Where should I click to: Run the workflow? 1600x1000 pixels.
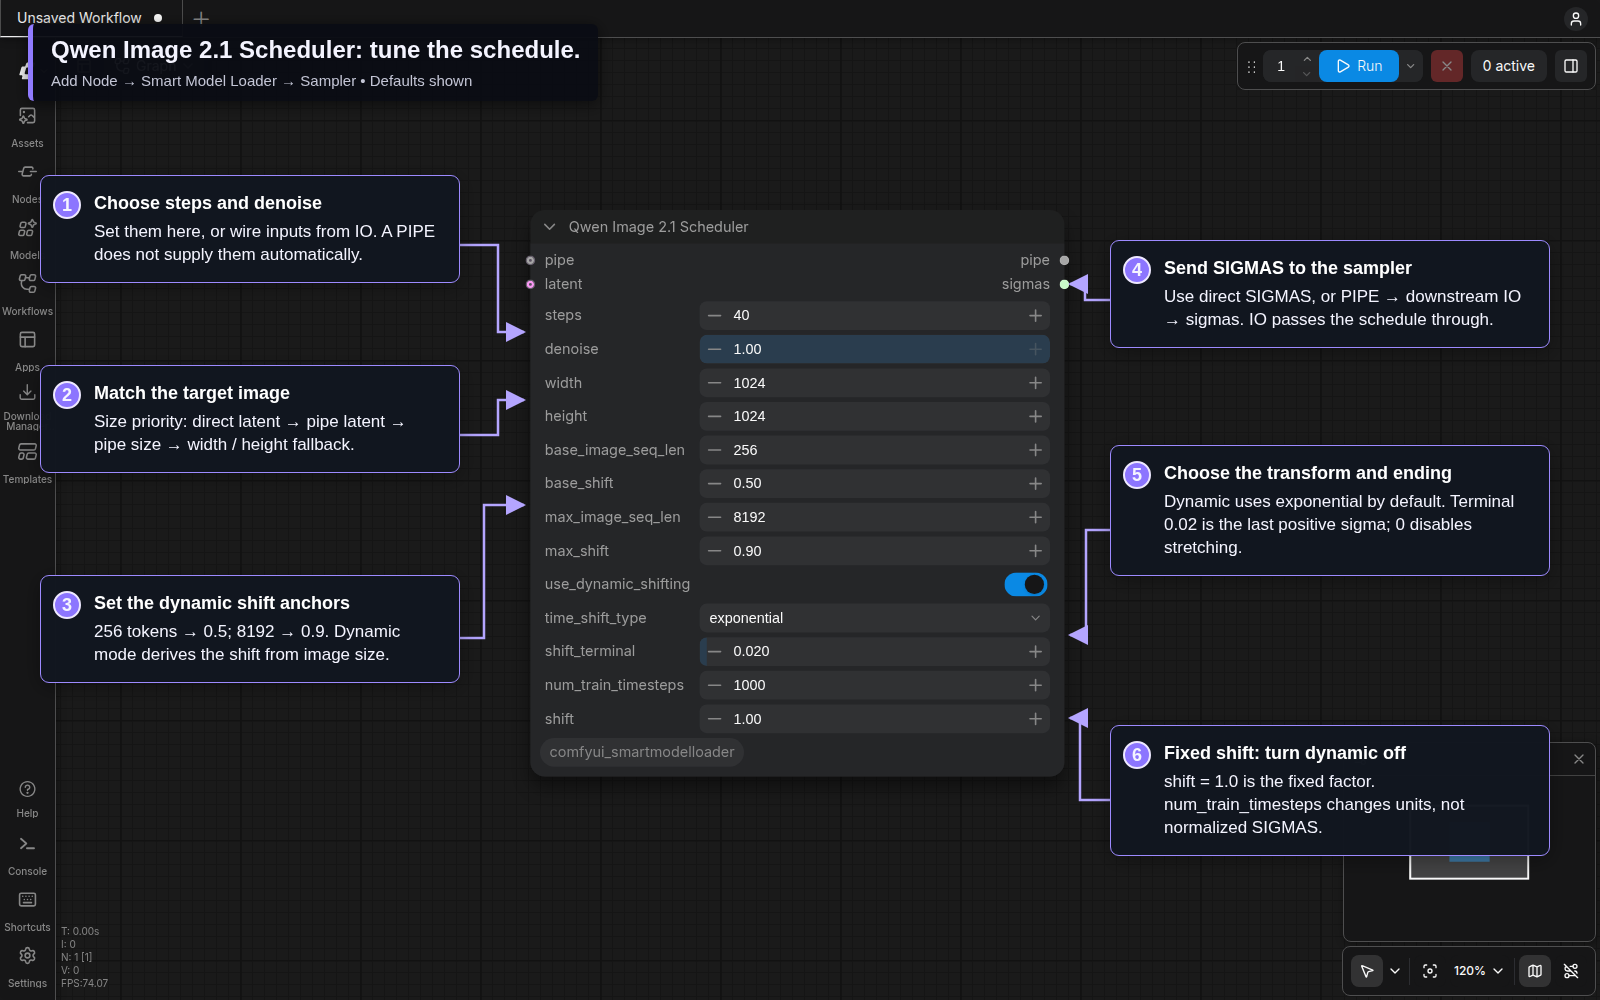click(1359, 66)
